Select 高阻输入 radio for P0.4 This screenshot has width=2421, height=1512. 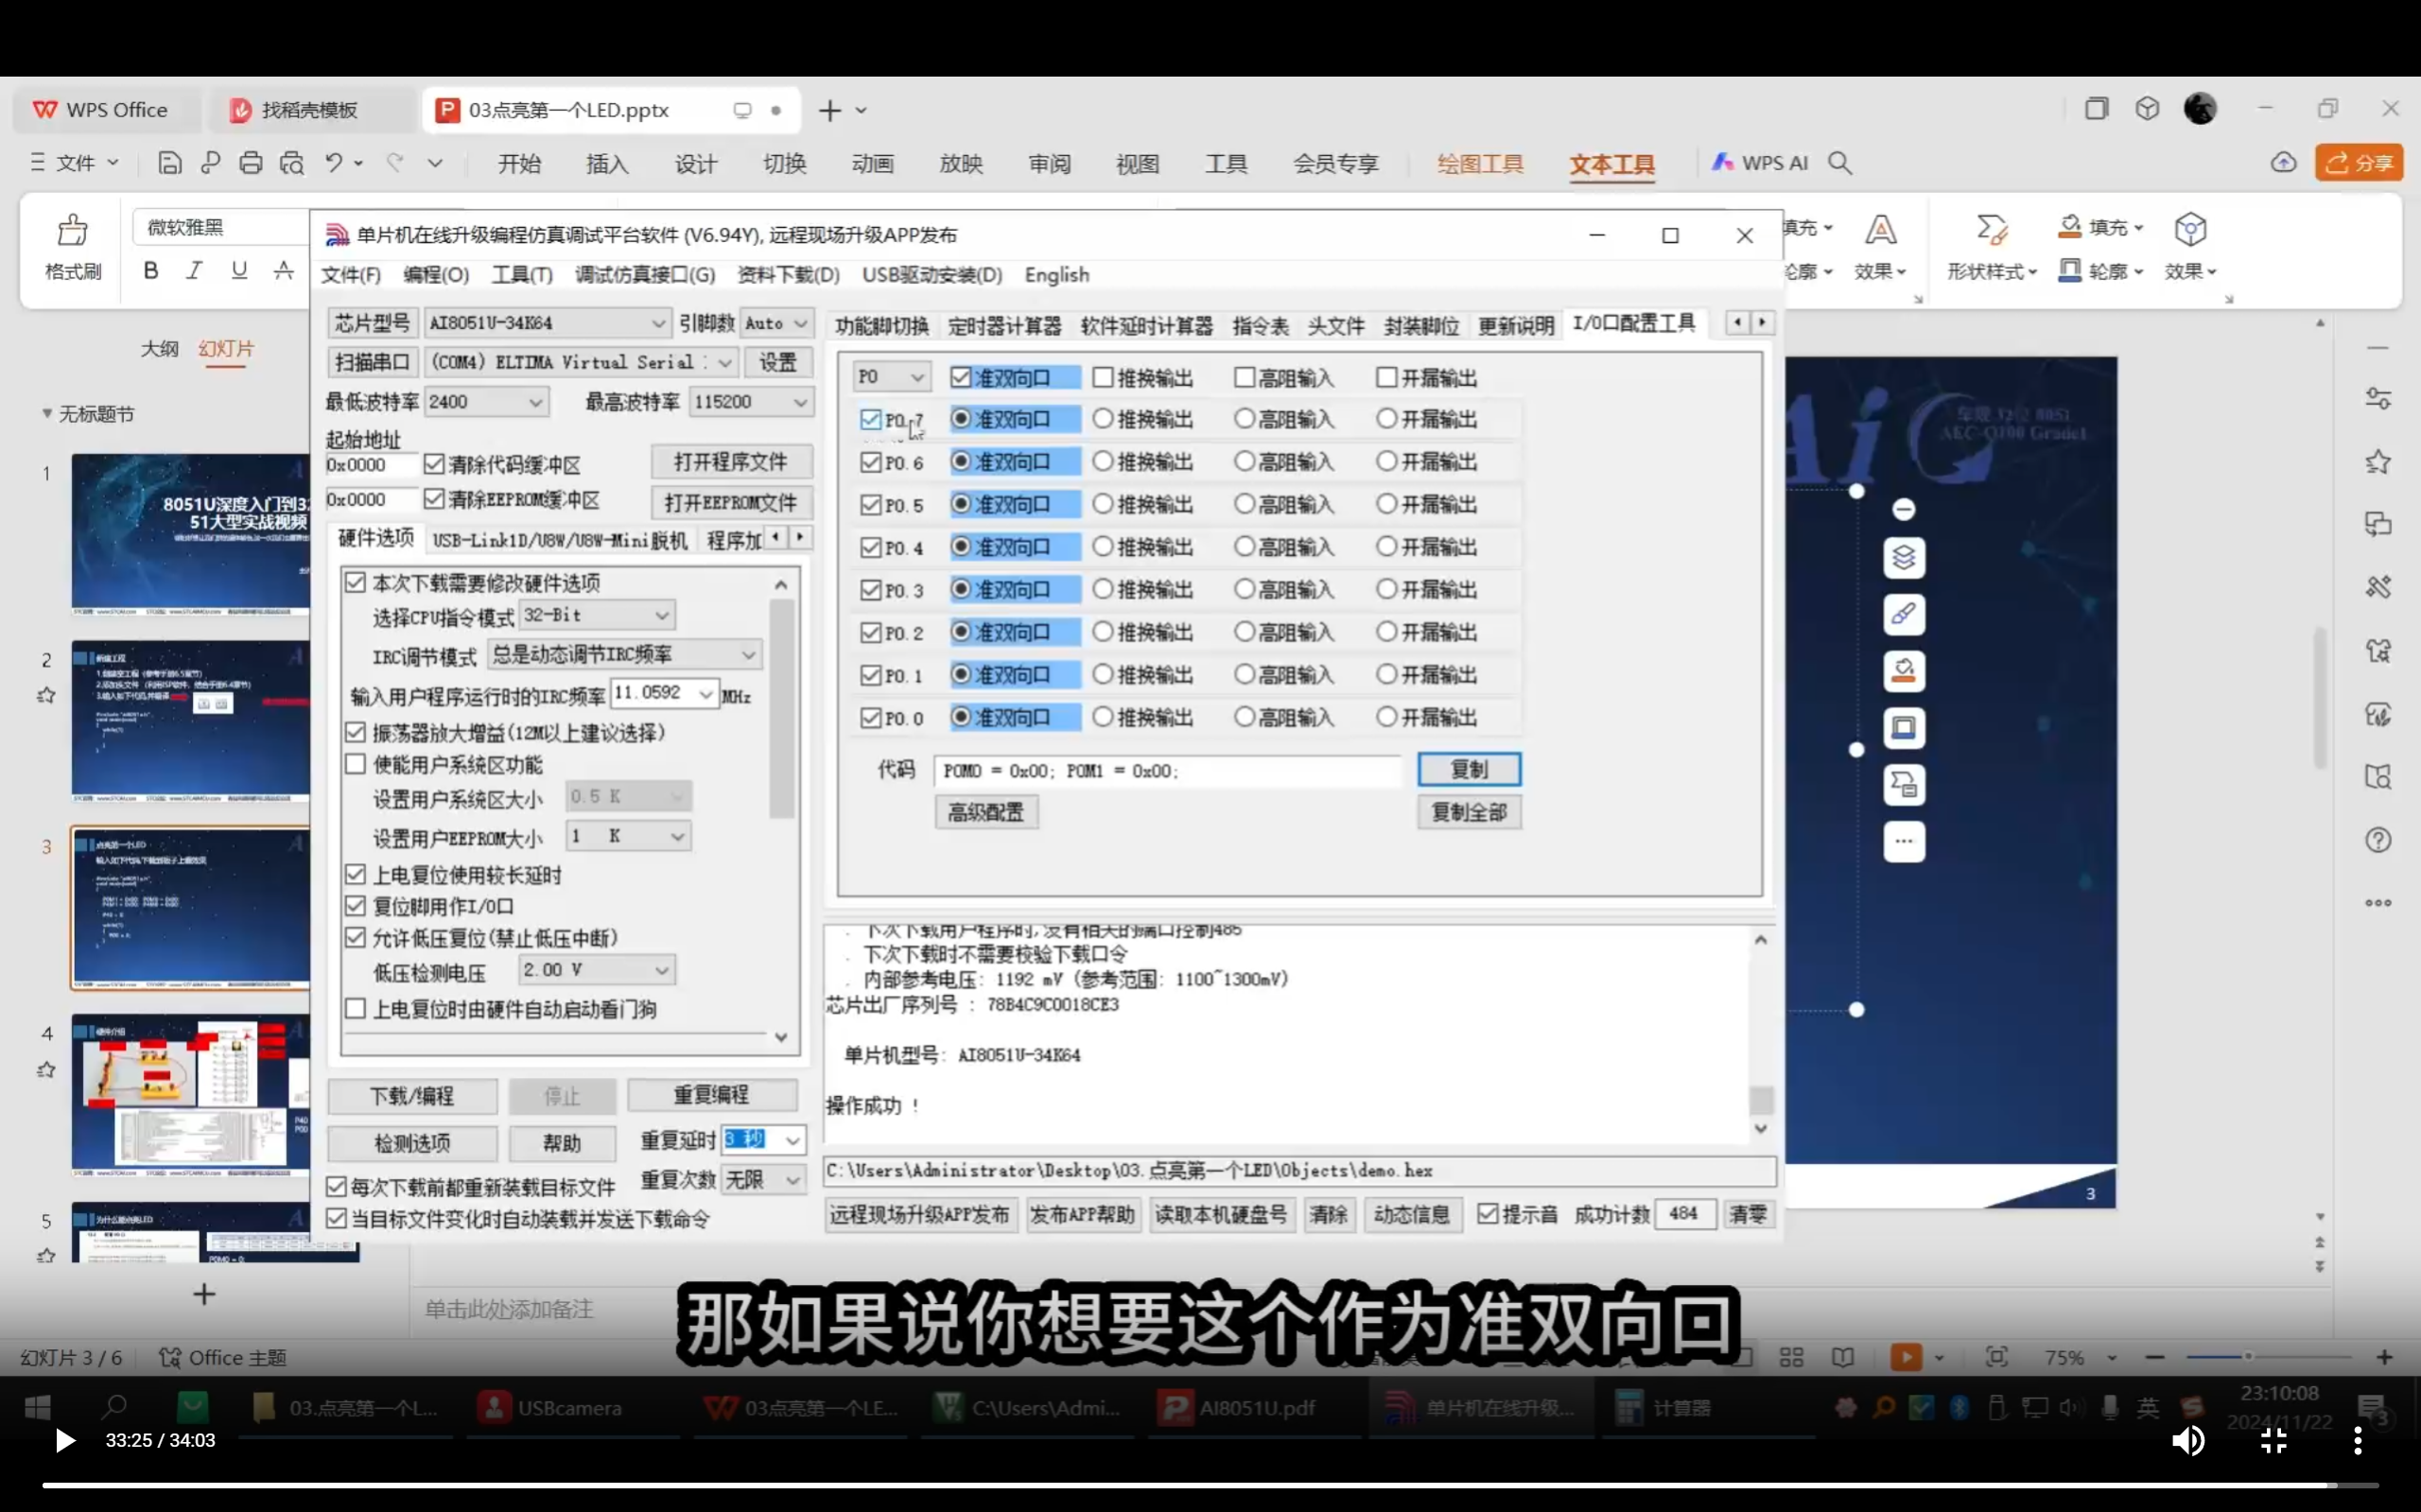coord(1244,547)
